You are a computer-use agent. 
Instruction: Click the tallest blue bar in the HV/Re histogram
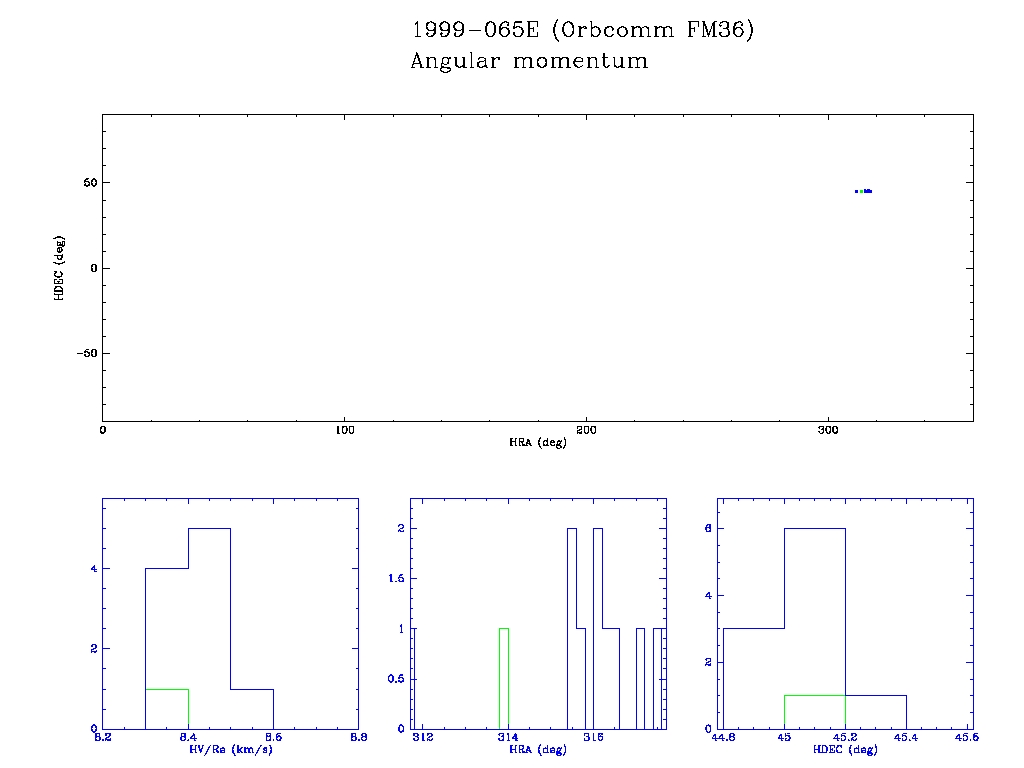pos(209,628)
